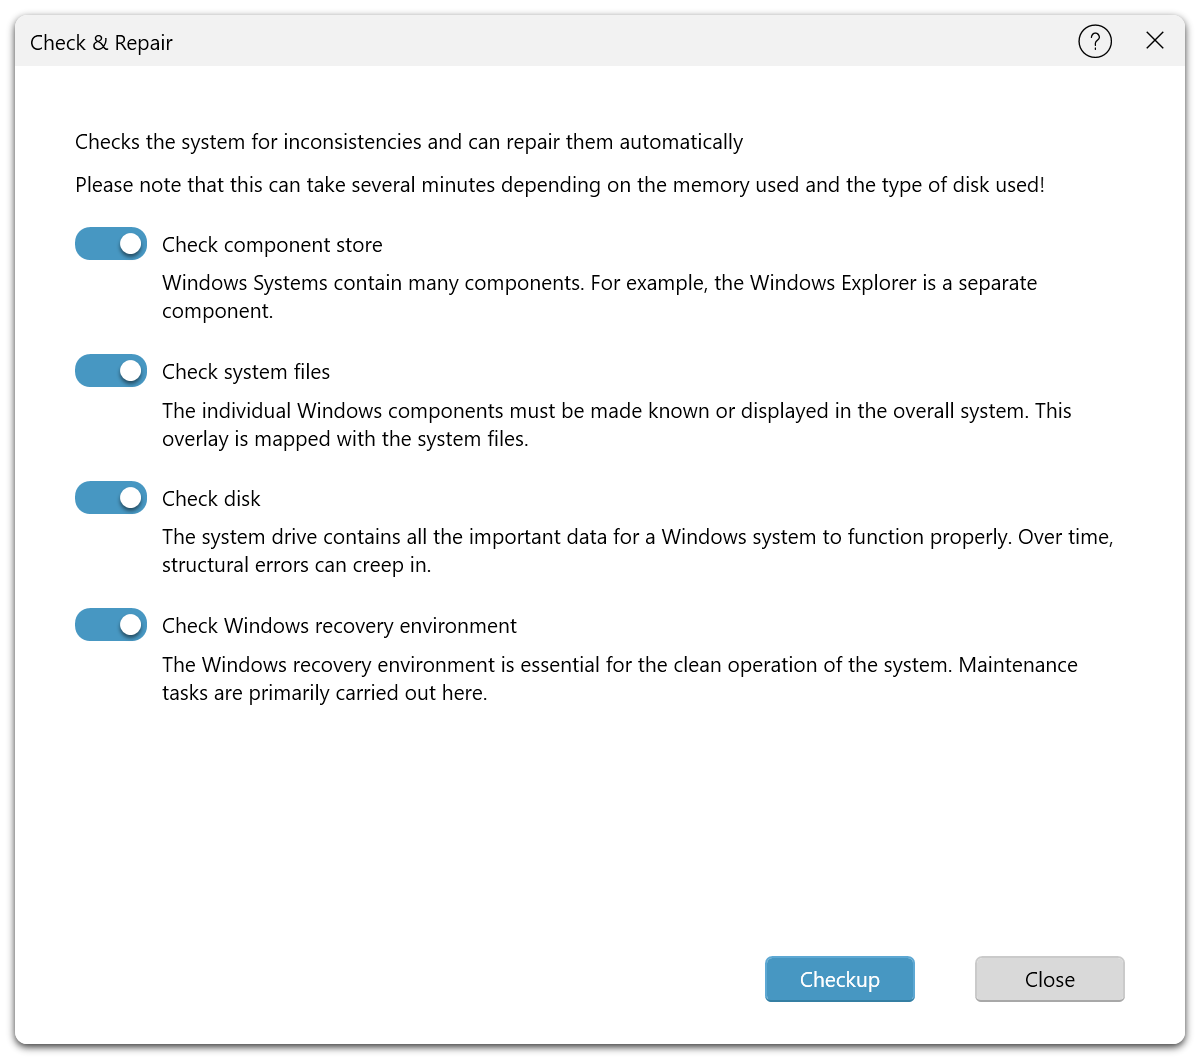Click the "Check disk" label

pos(211,499)
